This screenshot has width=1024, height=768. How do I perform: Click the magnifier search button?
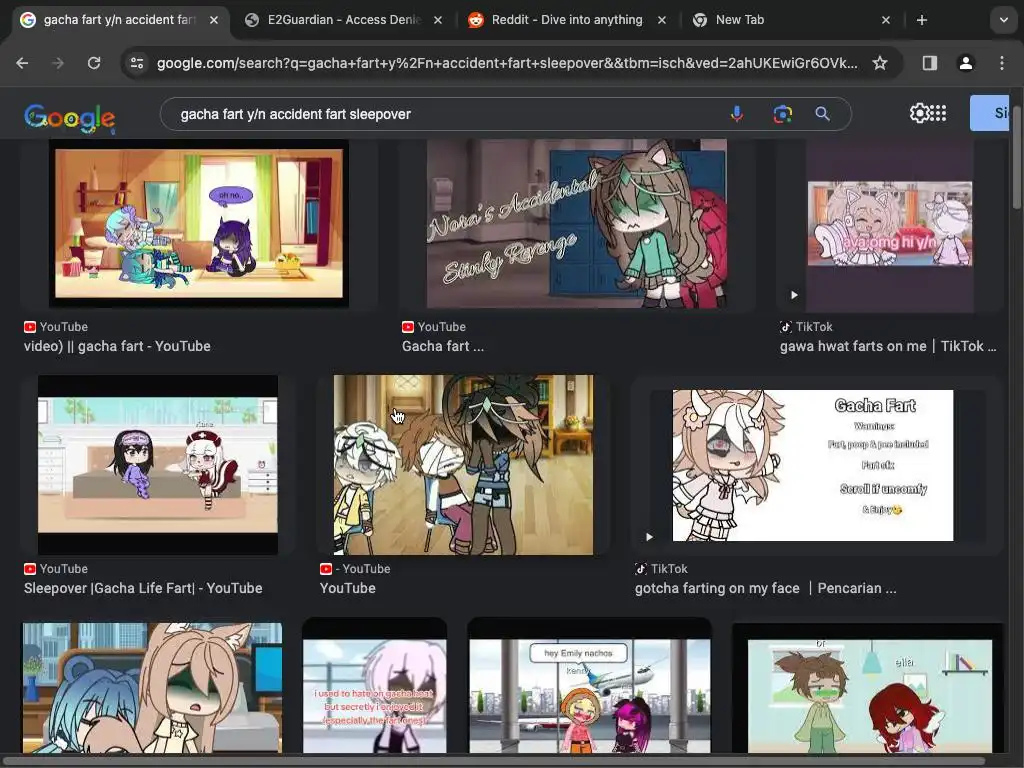click(x=823, y=114)
